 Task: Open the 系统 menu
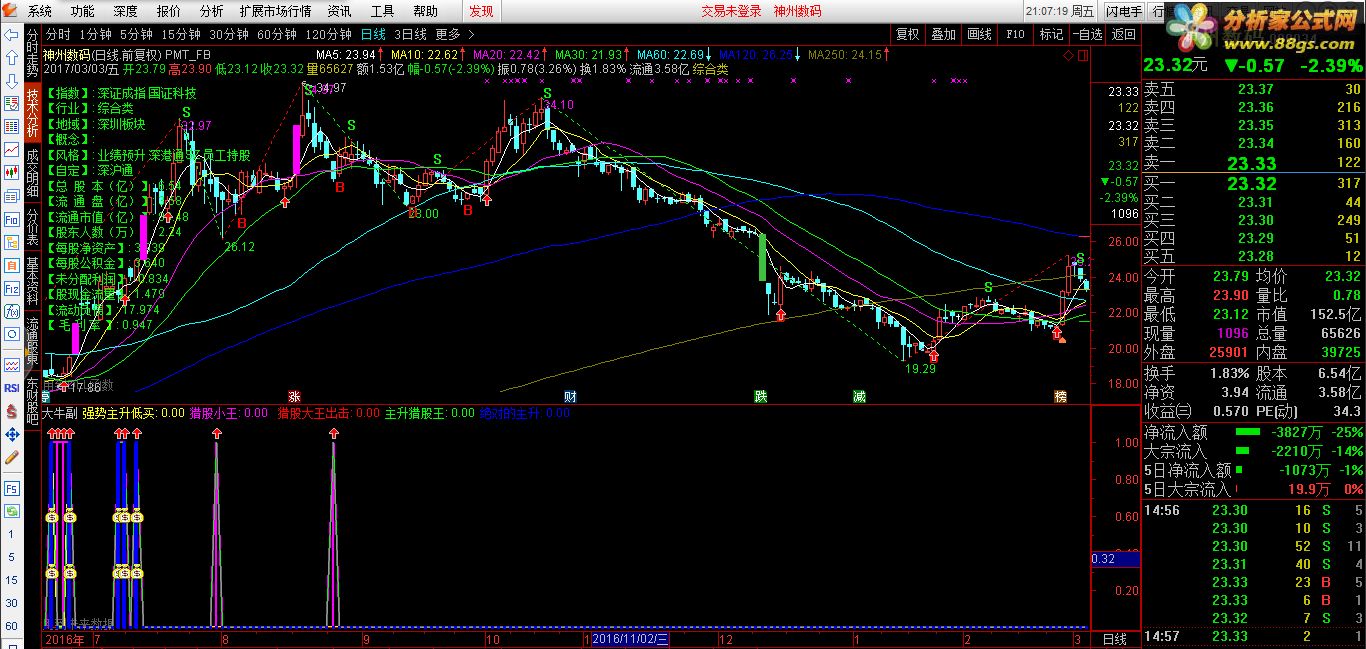pyautogui.click(x=40, y=11)
